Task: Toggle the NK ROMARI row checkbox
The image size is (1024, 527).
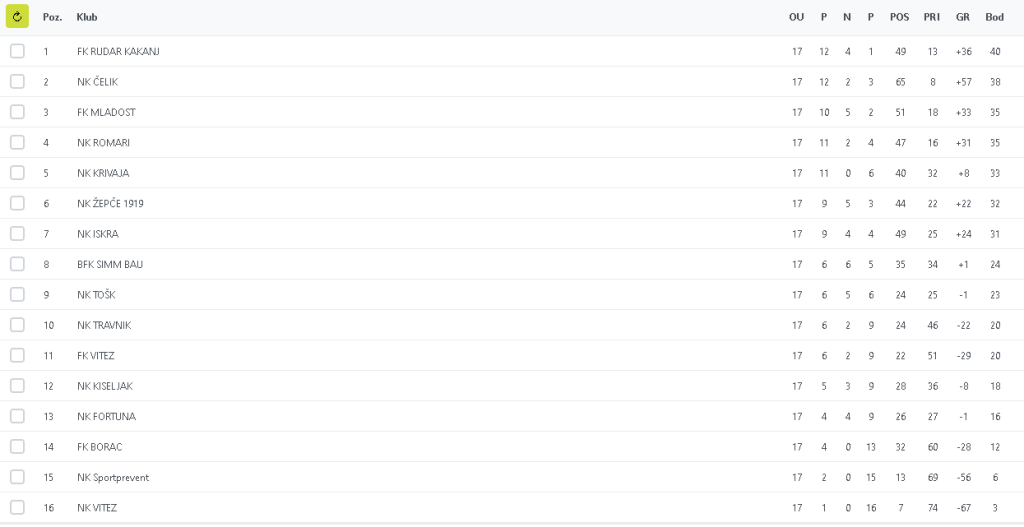Action: [17, 143]
